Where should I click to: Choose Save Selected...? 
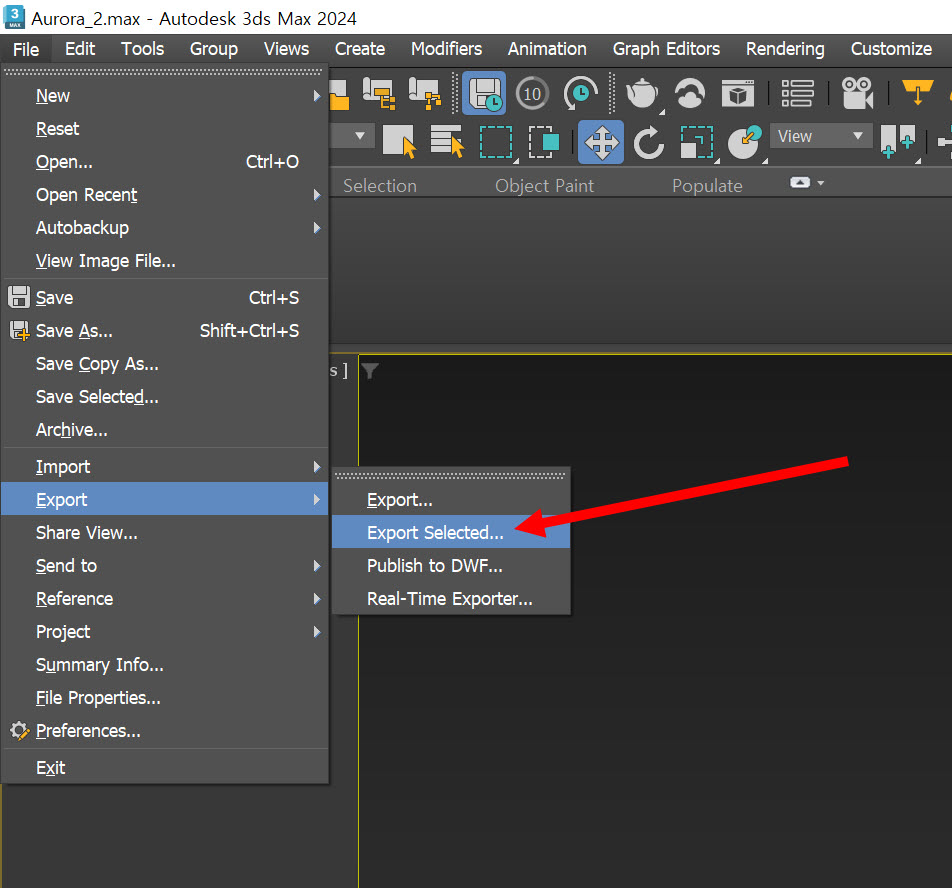[165, 397]
